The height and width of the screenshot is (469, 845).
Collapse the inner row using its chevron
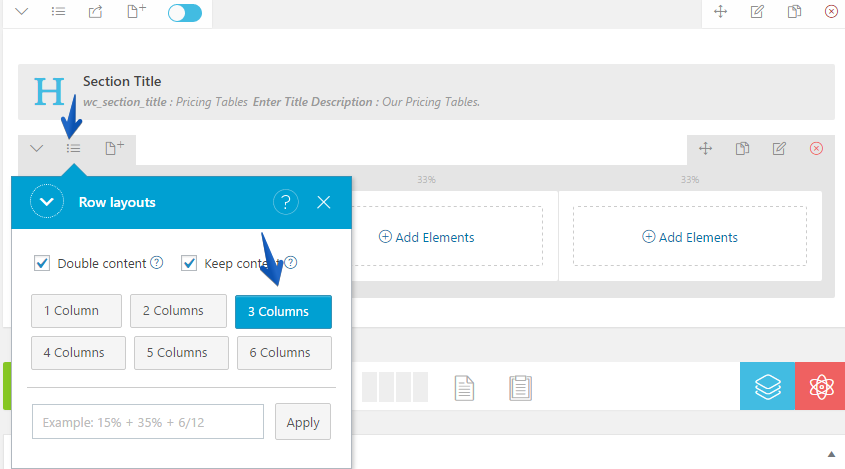[x=37, y=148]
